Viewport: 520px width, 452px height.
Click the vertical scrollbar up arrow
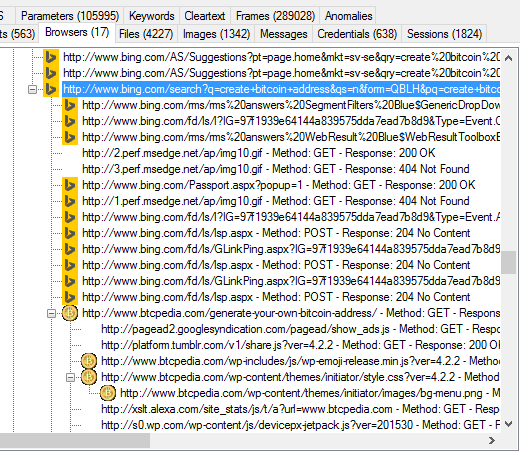(508, 58)
